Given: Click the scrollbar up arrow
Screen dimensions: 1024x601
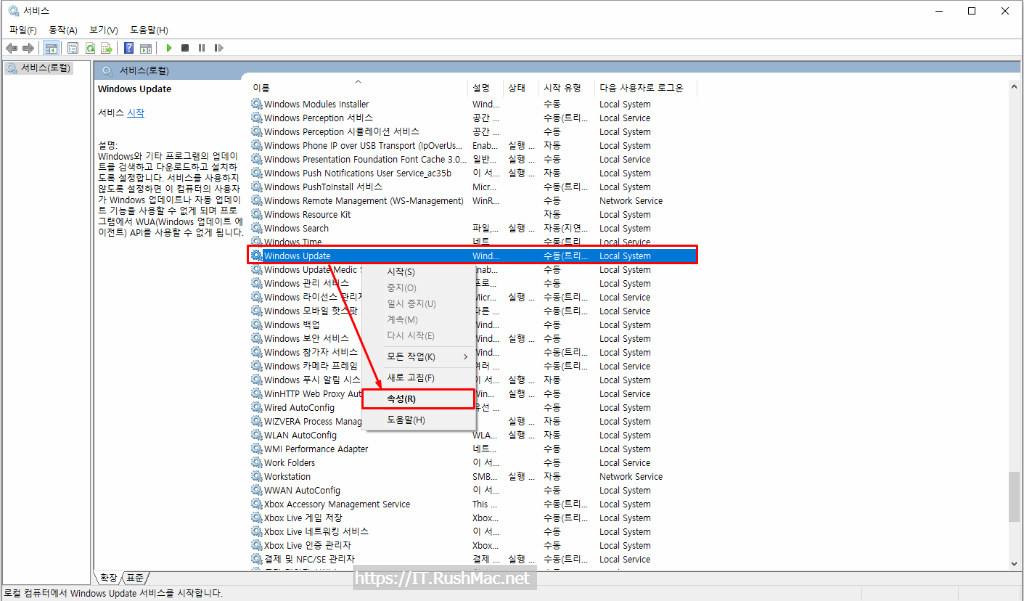Looking at the screenshot, I should coord(1014,86).
